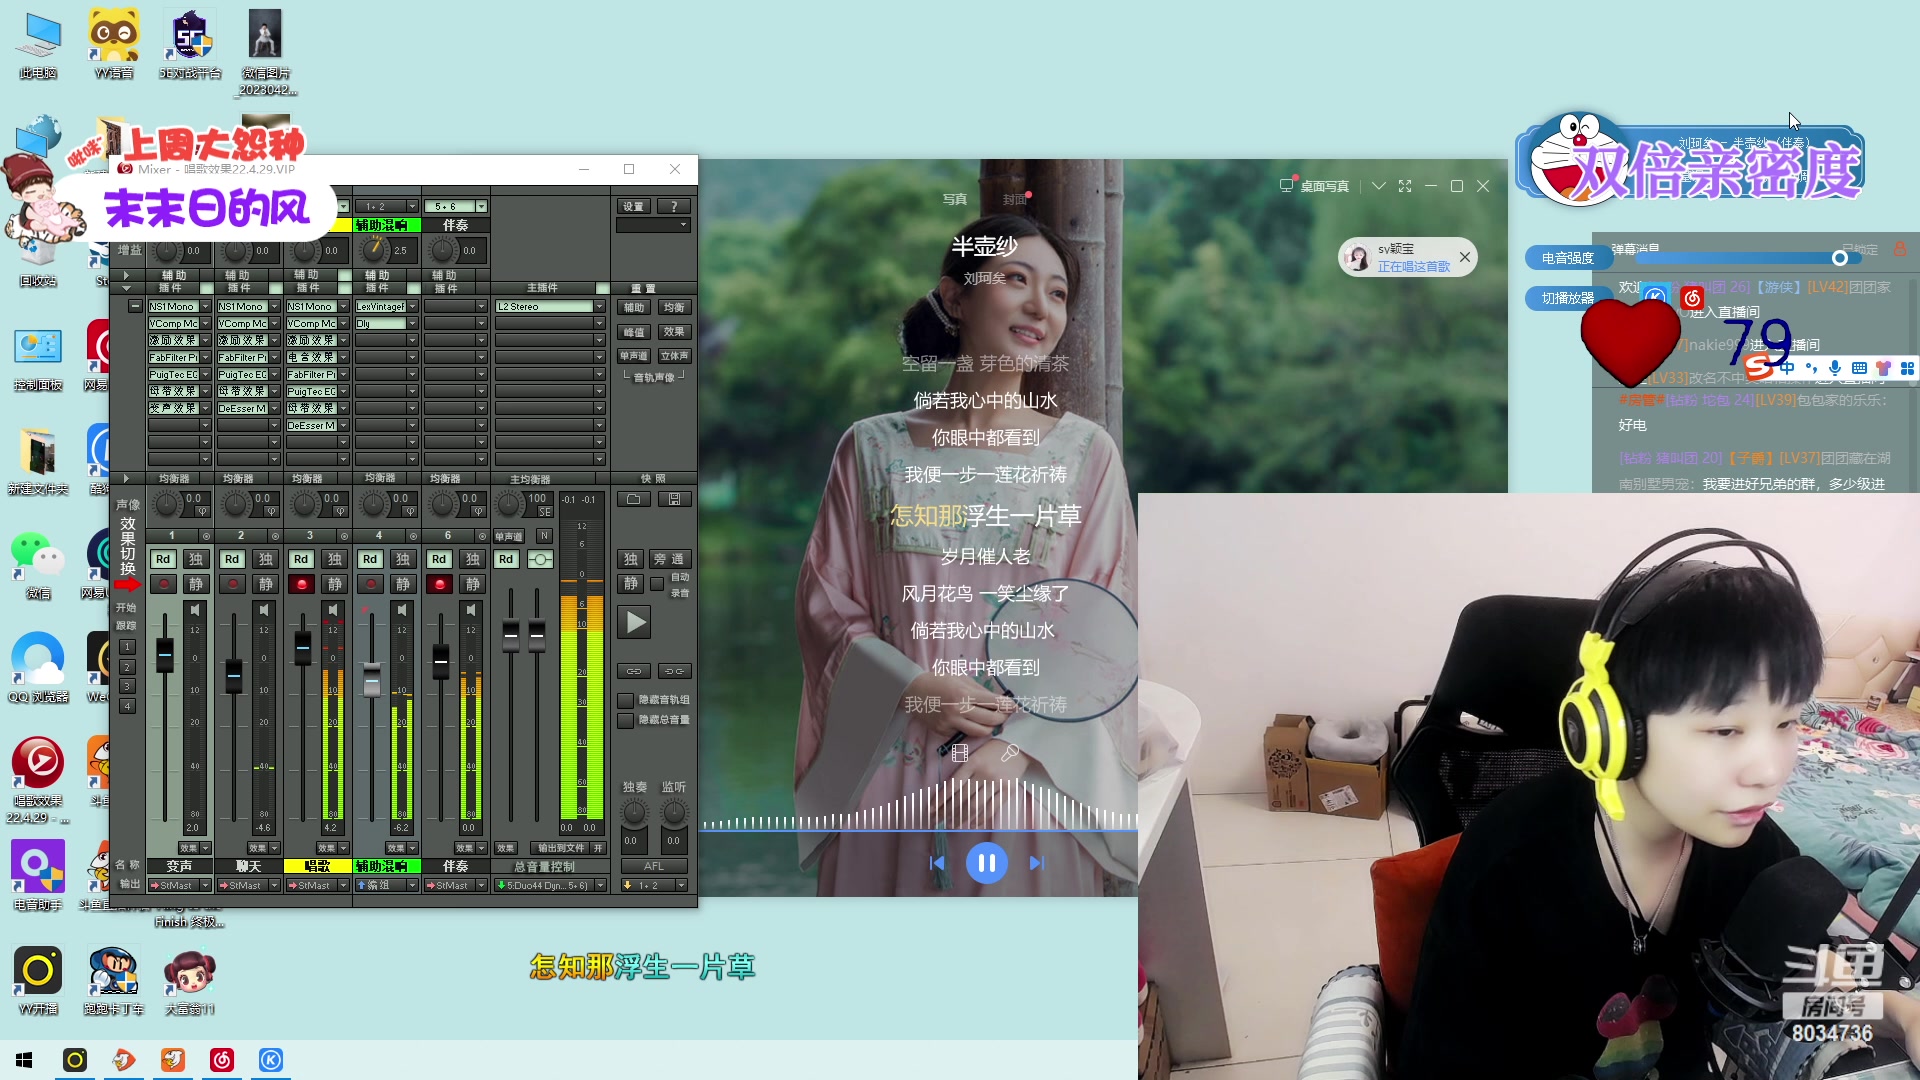Click the 切播放器 button

pos(1567,298)
